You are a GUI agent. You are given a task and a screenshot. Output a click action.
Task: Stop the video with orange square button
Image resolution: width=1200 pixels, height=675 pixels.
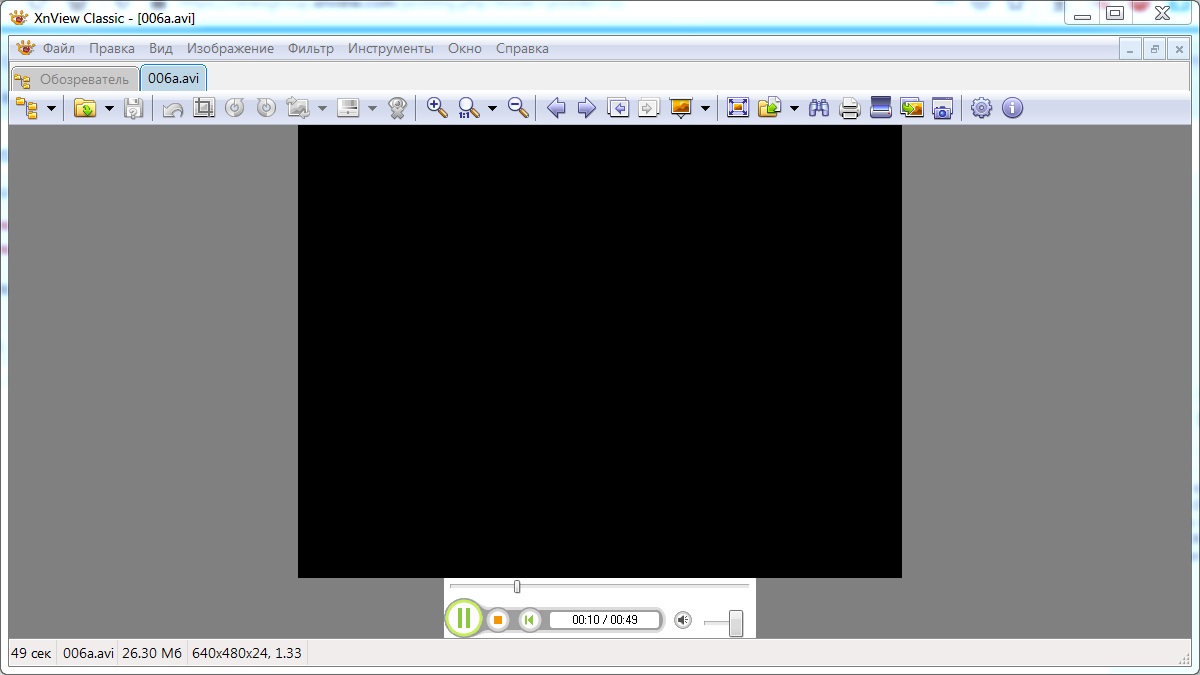(498, 620)
